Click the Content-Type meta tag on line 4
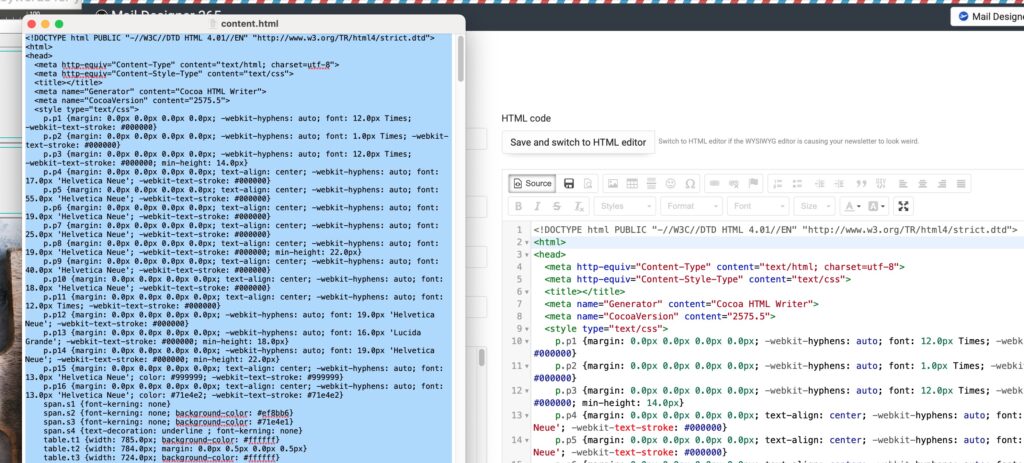1024x463 pixels. pyautogui.click(x=724, y=267)
